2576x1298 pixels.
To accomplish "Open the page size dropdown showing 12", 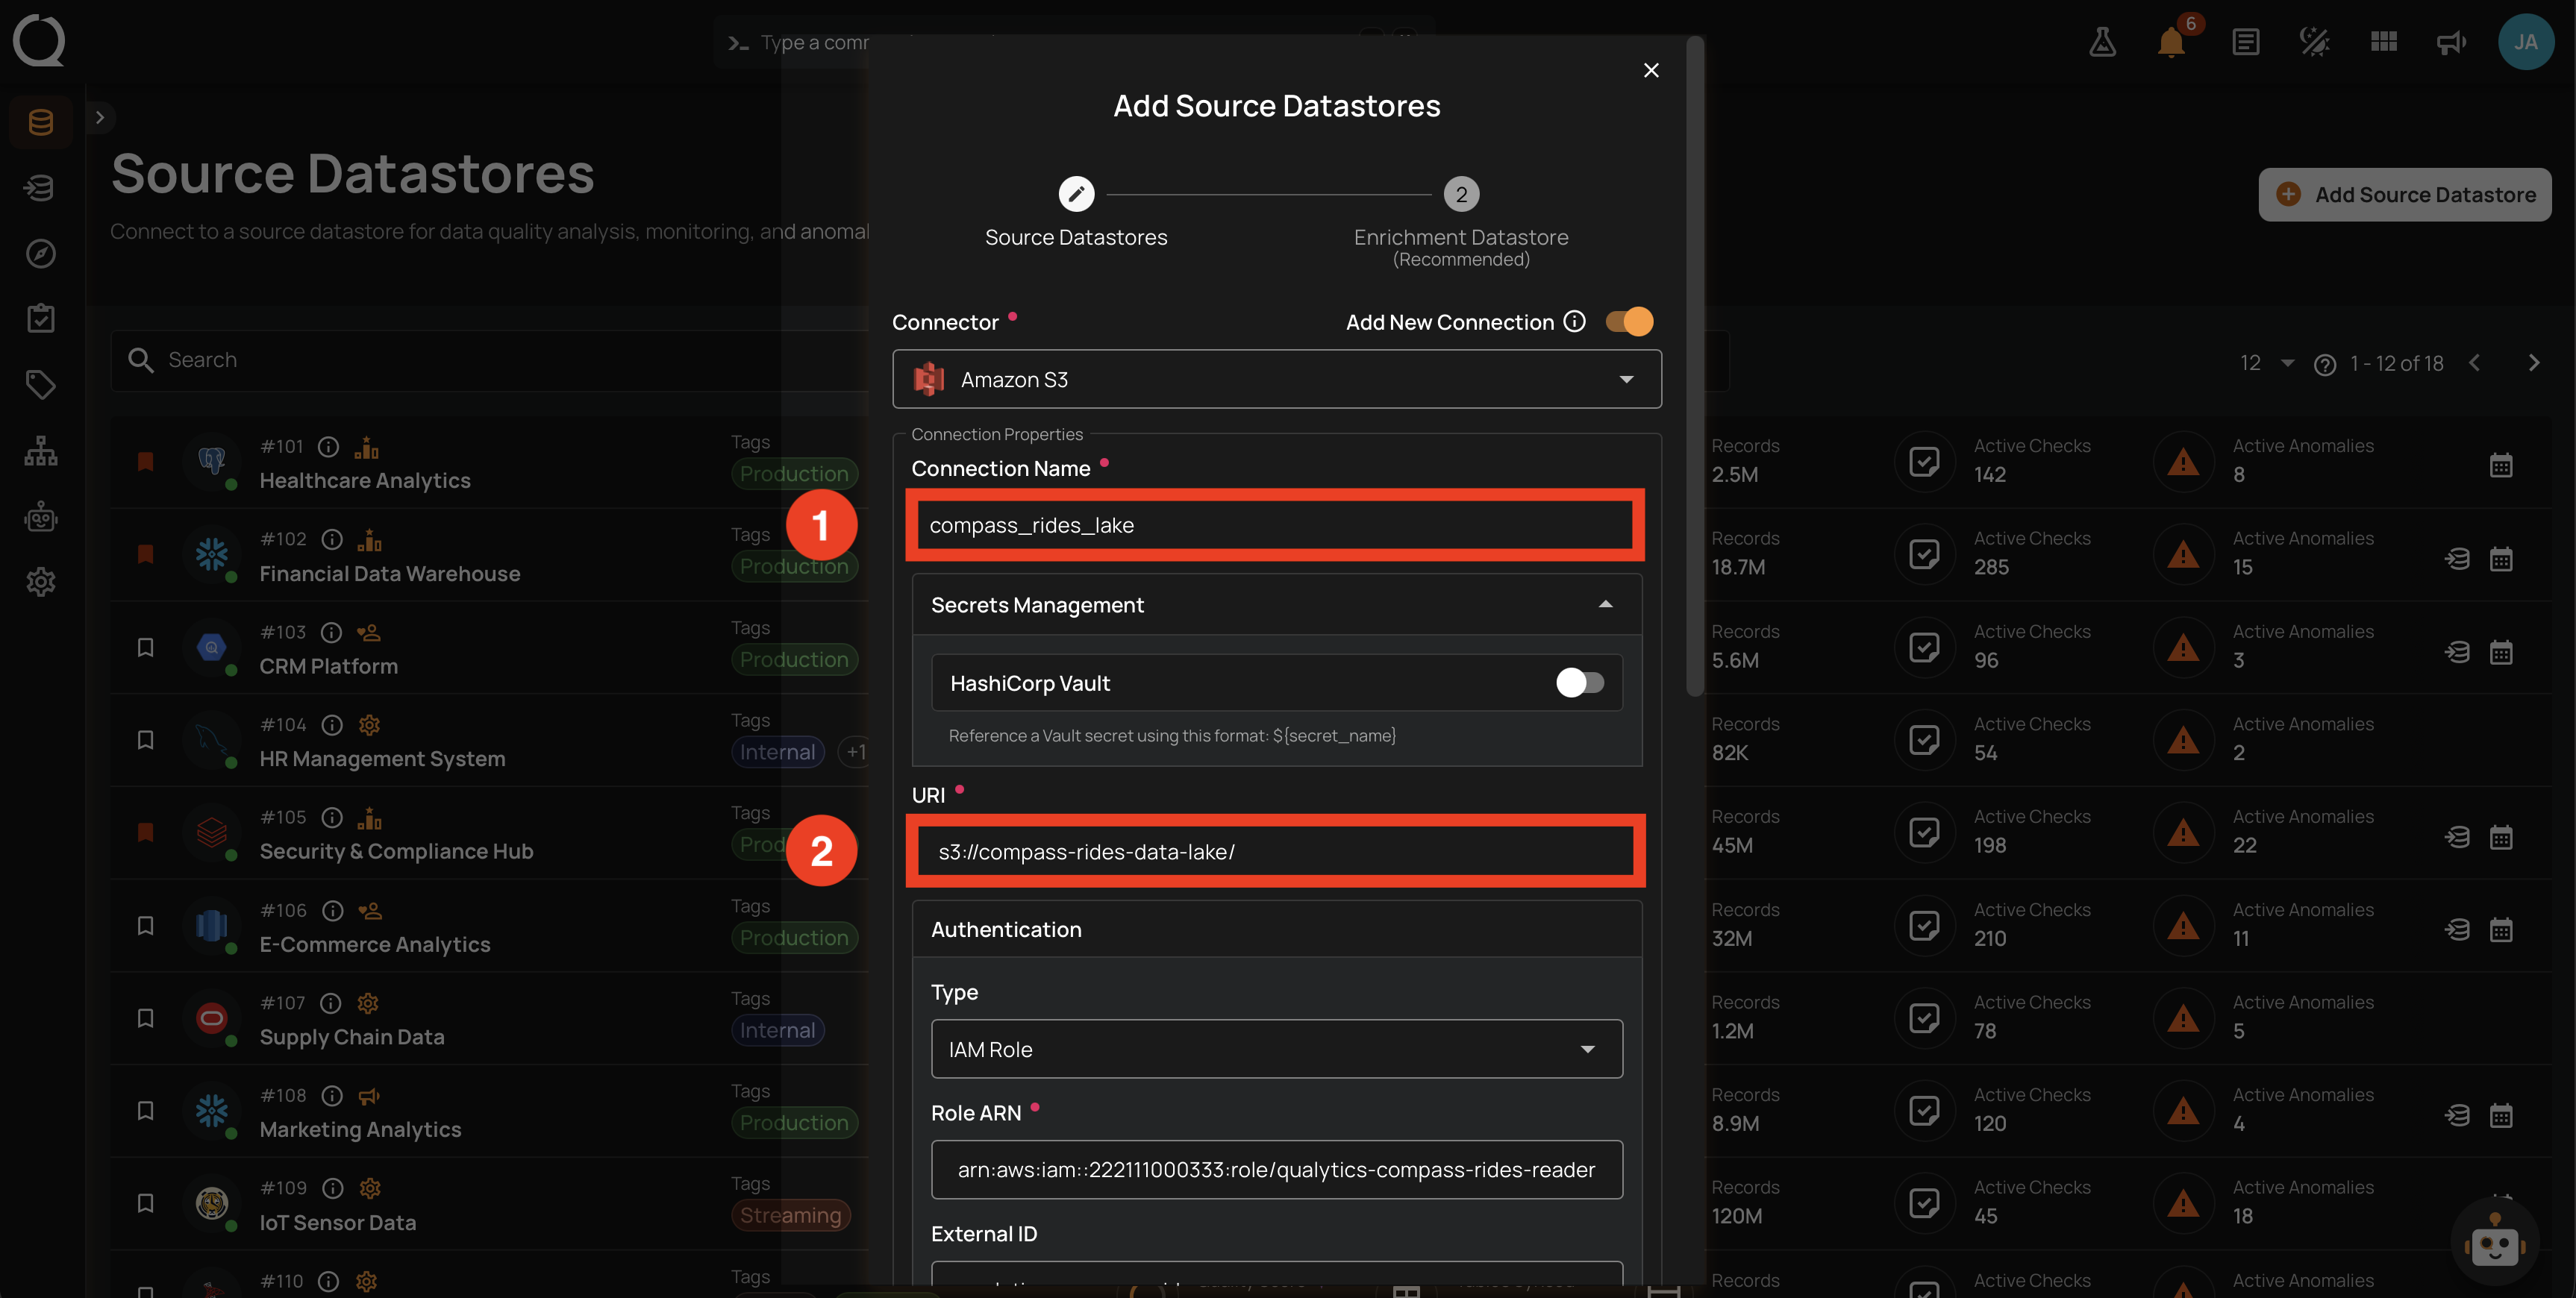I will pyautogui.click(x=2266, y=363).
